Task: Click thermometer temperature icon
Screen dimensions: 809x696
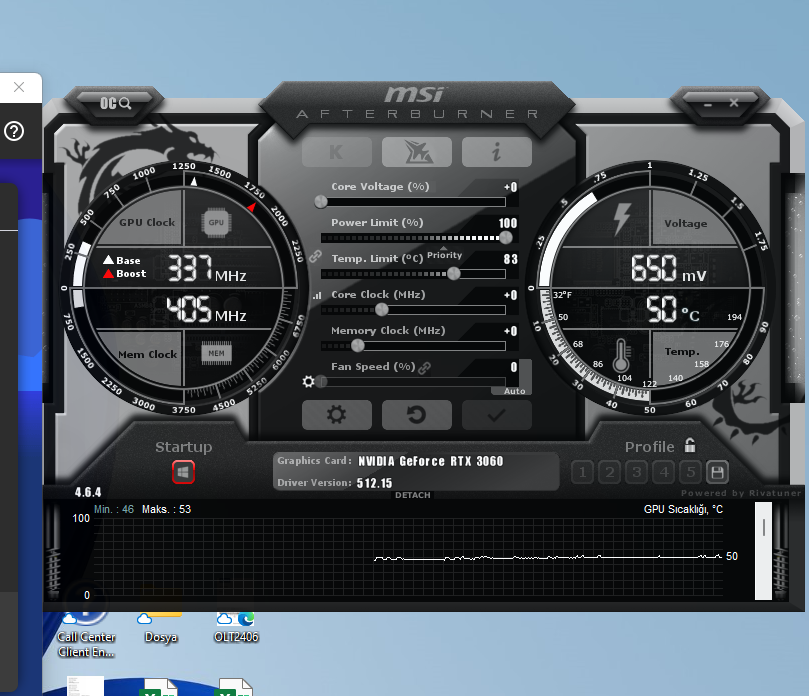Action: click(x=621, y=356)
